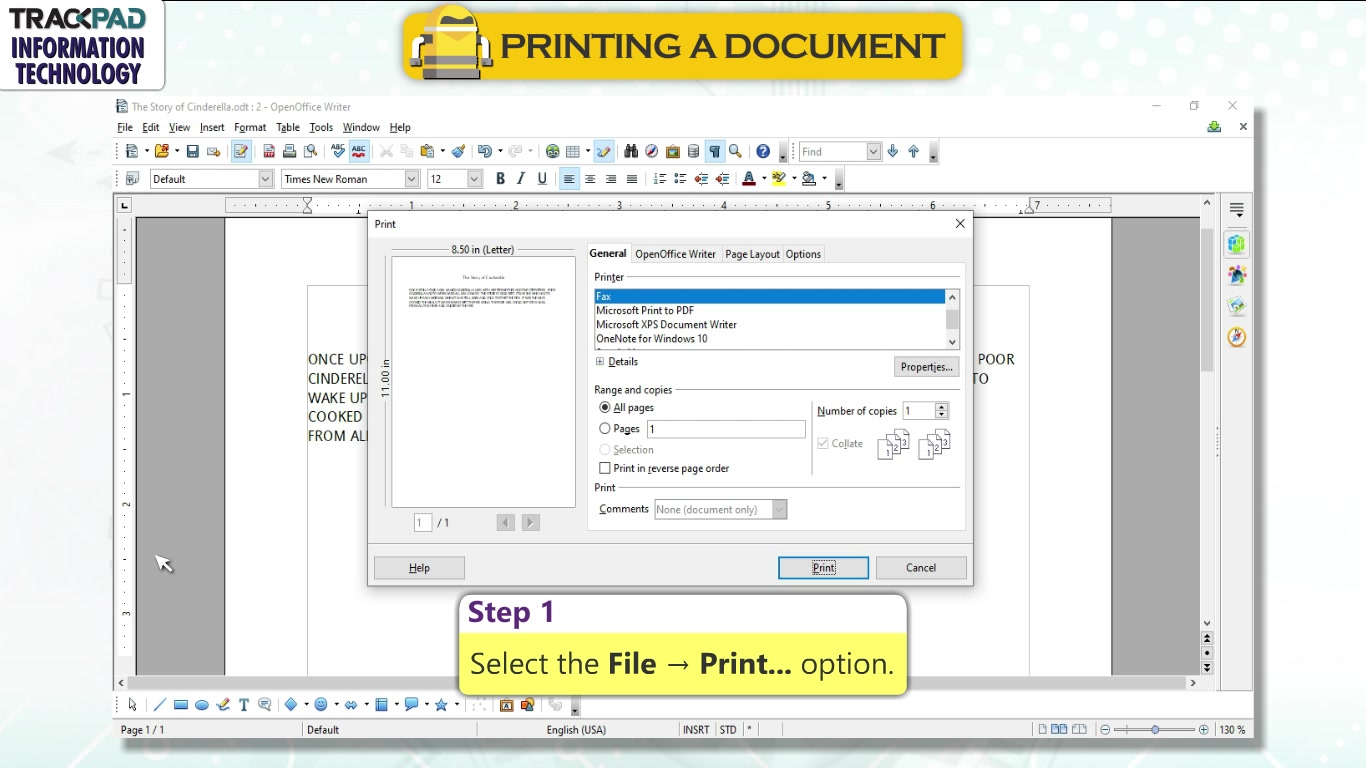The width and height of the screenshot is (1366, 768).
Task: Click the Cancel button in dialog
Action: tap(921, 568)
